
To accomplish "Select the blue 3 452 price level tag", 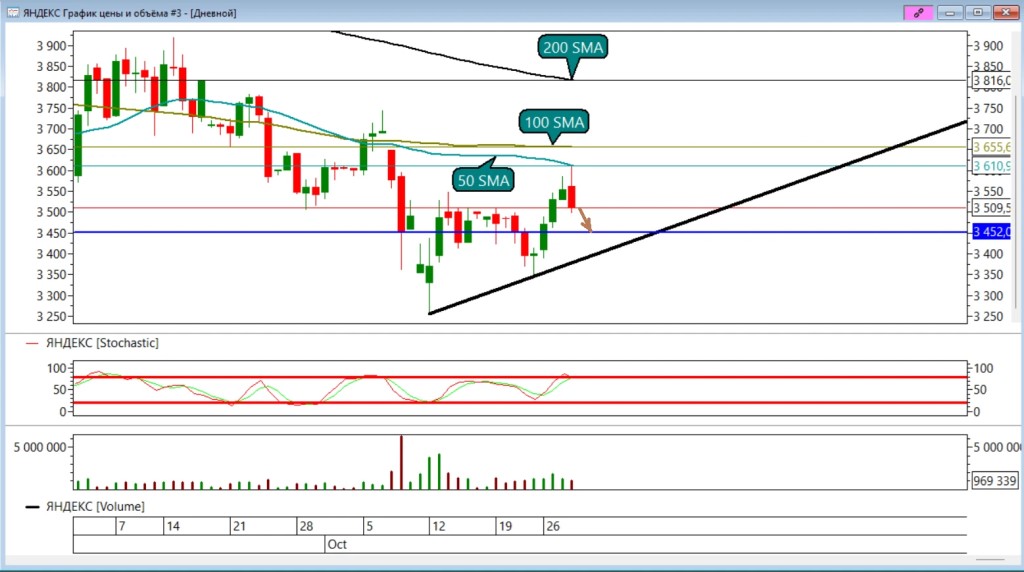I will tap(991, 232).
